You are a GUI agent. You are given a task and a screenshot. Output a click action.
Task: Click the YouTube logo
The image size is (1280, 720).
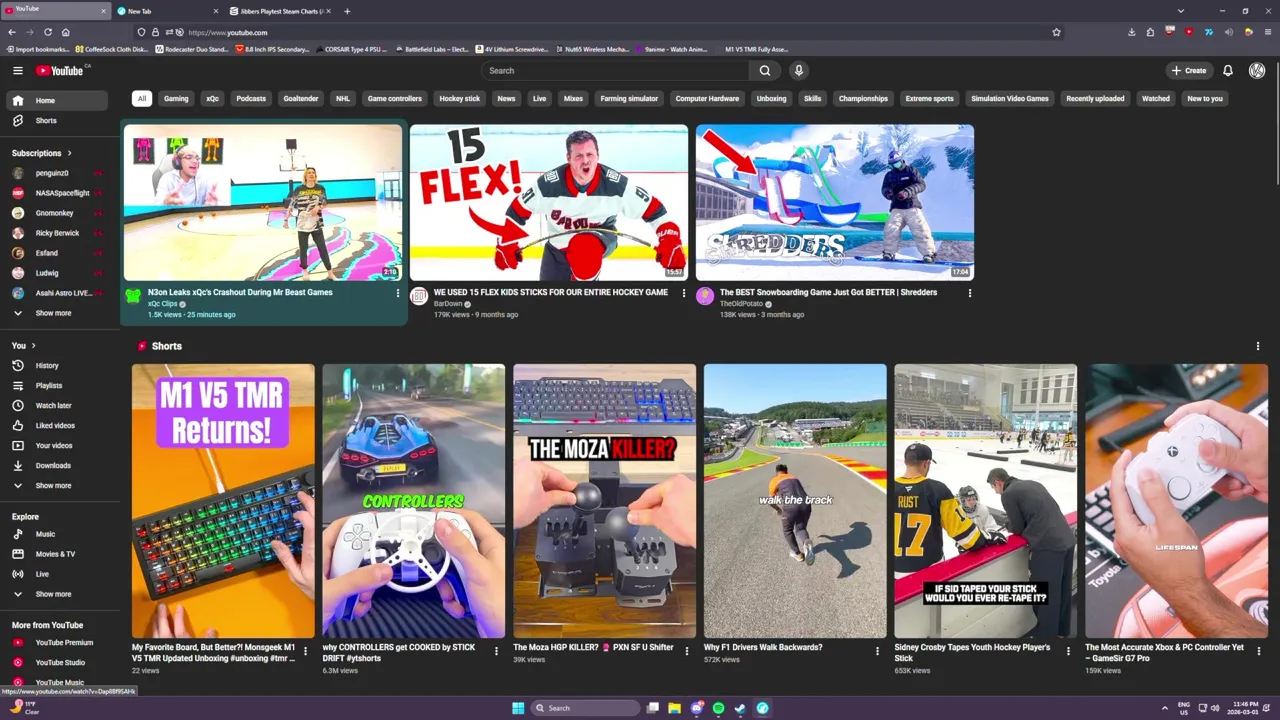(x=60, y=70)
